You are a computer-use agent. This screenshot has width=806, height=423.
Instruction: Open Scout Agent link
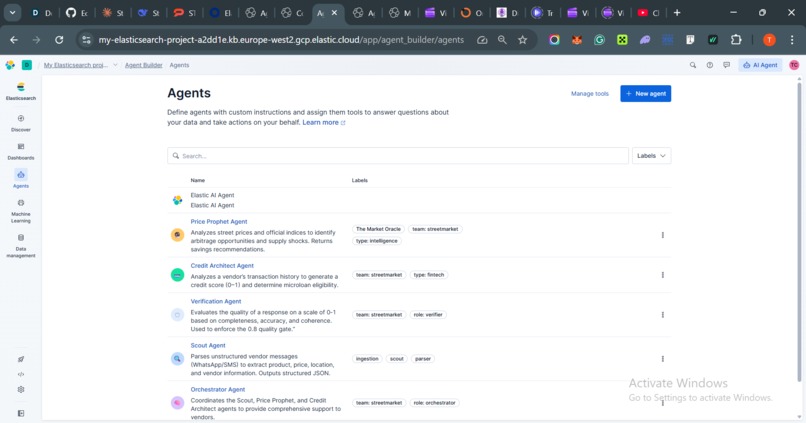coord(208,345)
